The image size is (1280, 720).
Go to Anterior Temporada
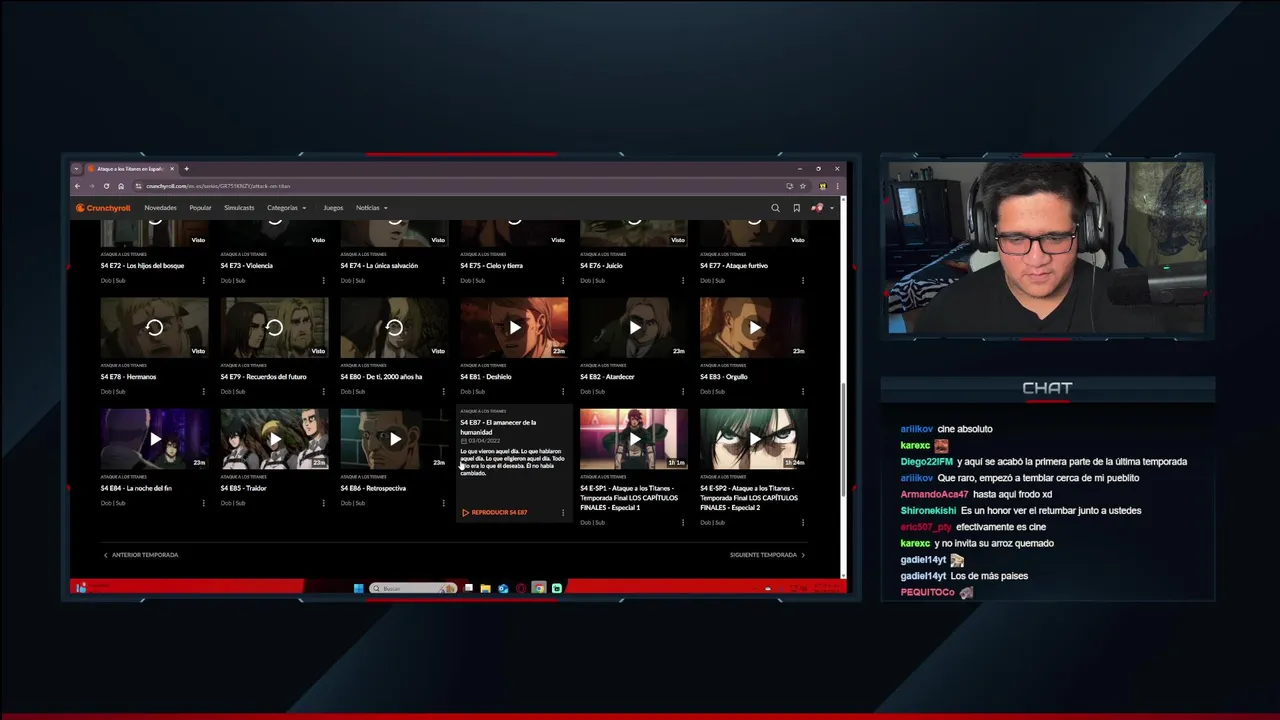[x=141, y=555]
